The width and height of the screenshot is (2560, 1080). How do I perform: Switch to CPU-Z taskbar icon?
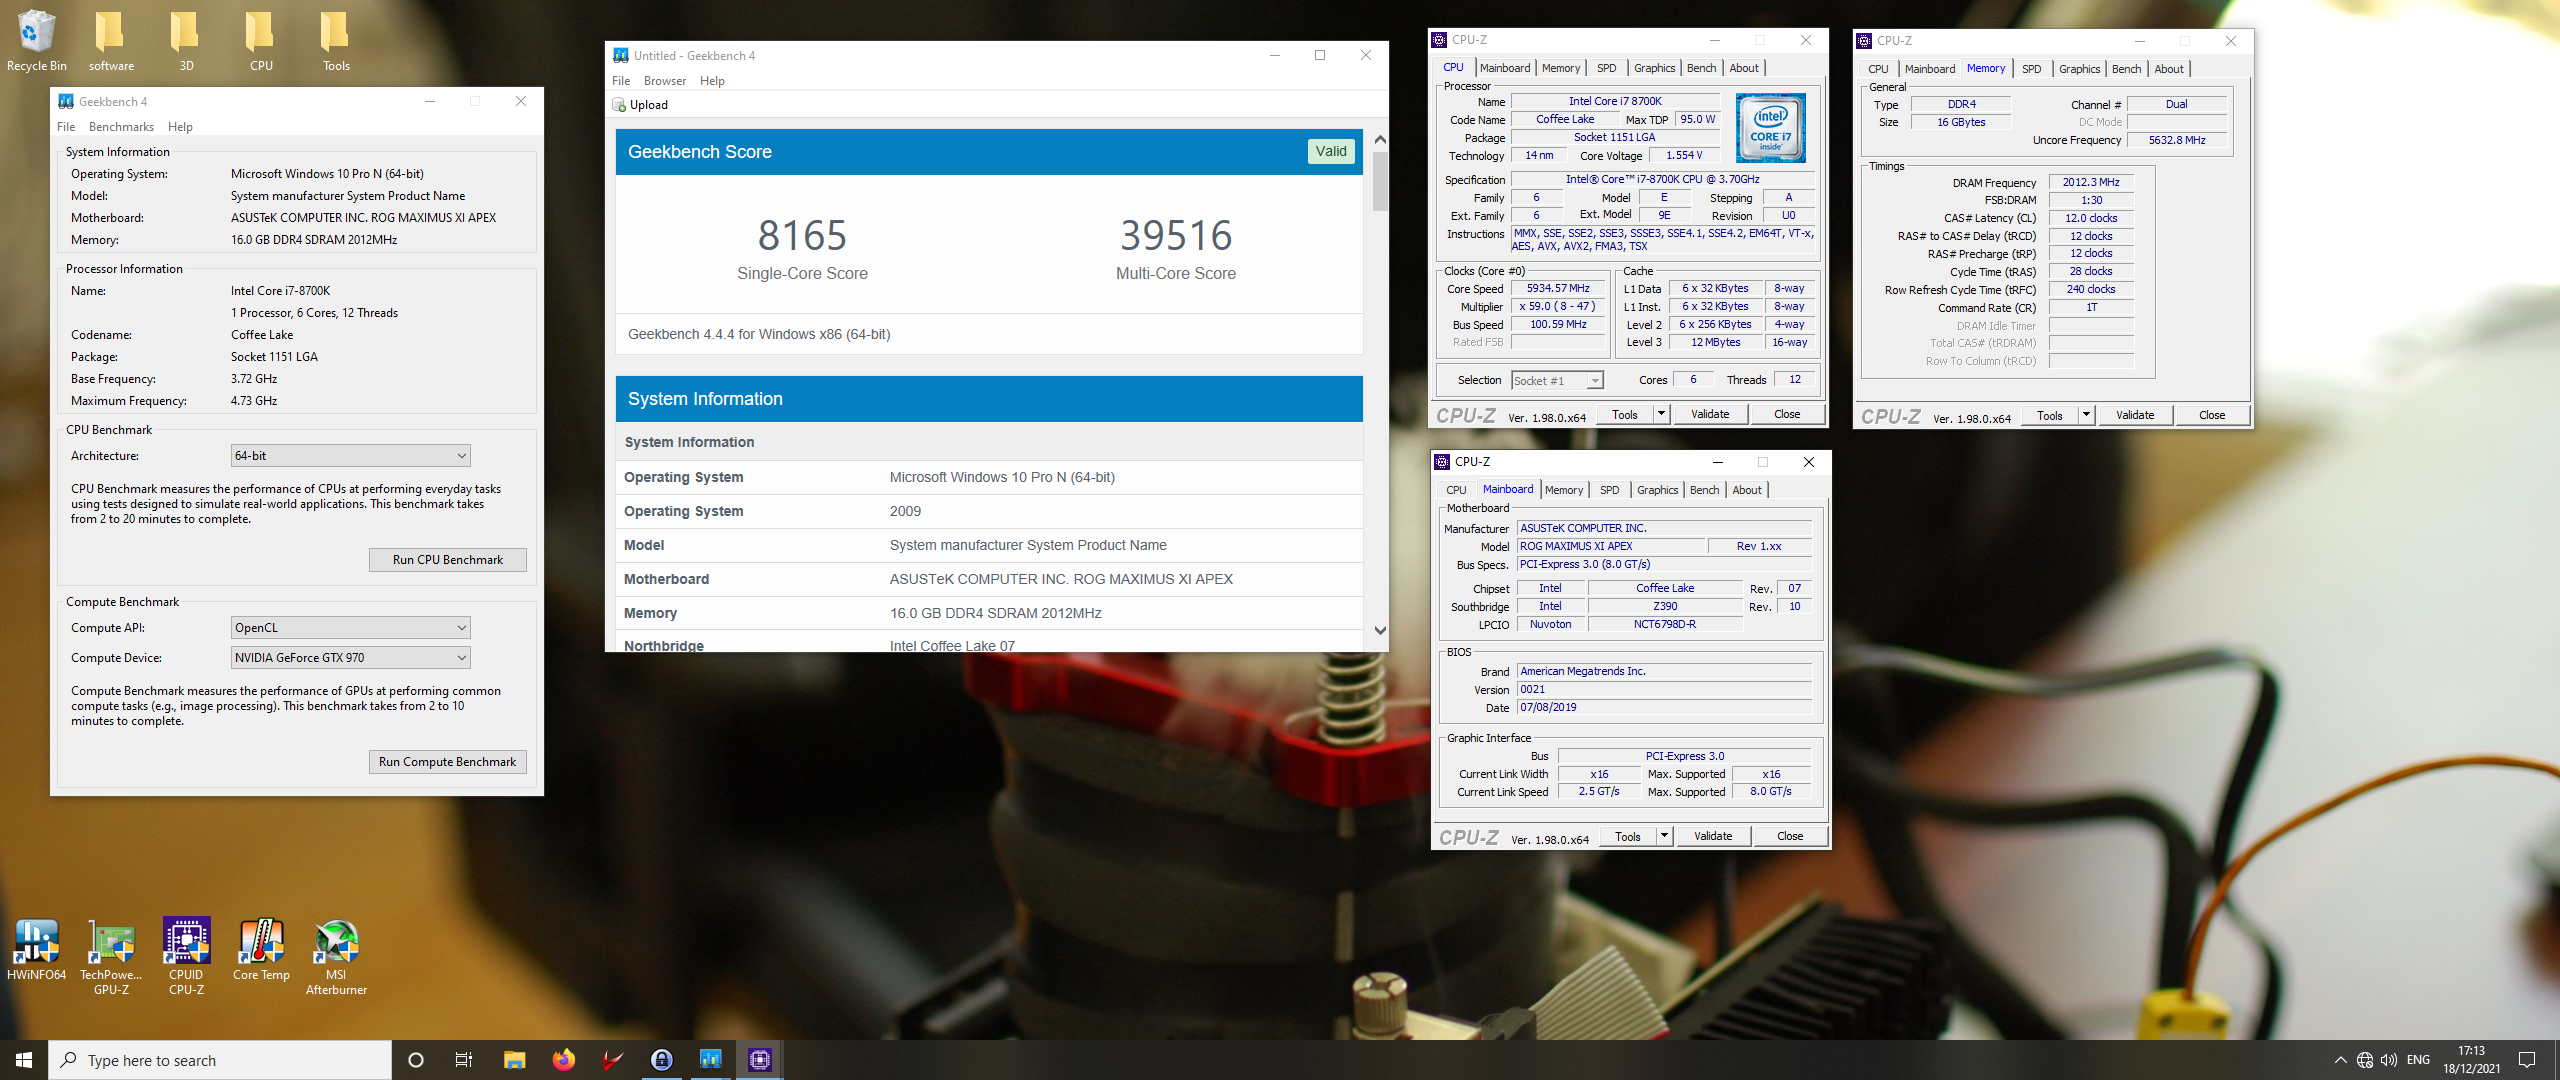click(x=760, y=1060)
